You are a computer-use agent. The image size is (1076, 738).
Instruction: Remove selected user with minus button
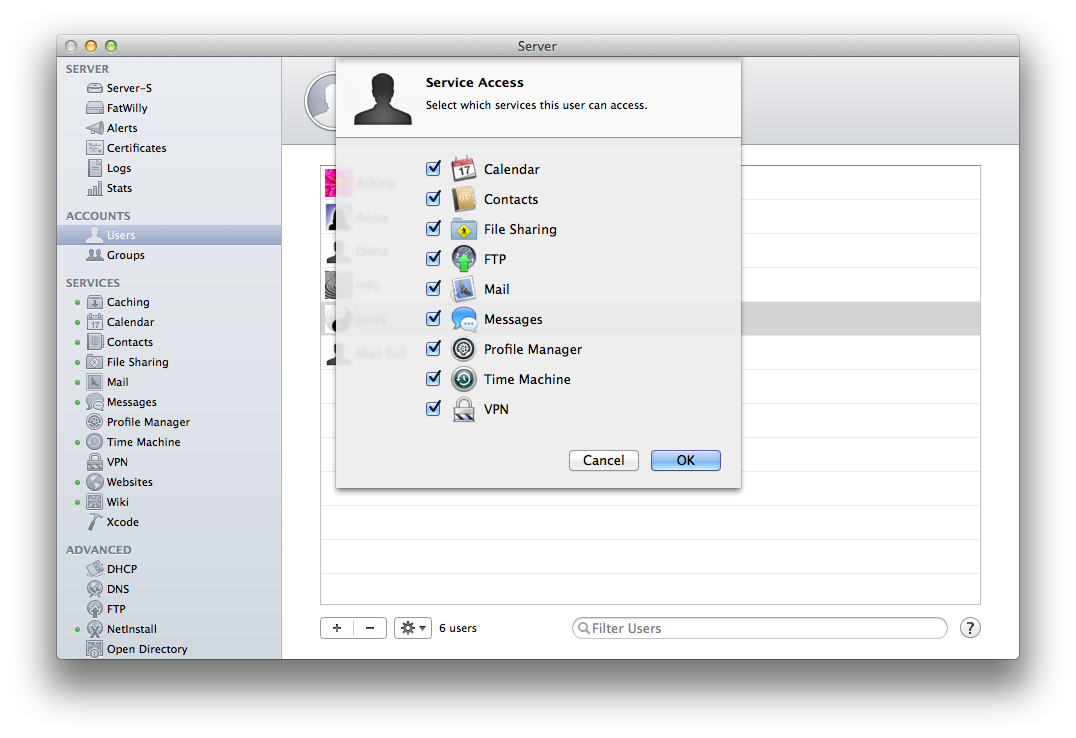pyautogui.click(x=370, y=627)
